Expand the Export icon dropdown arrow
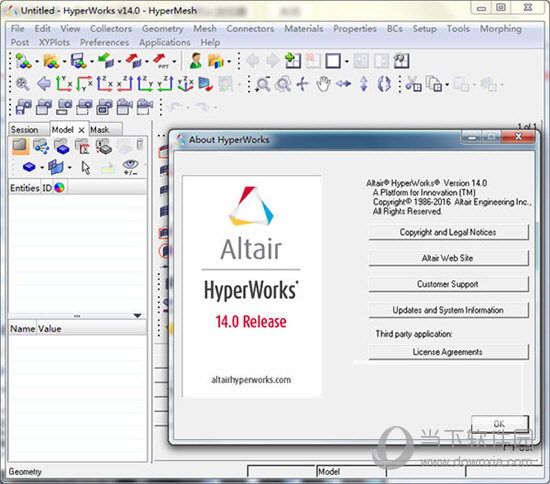 [x=146, y=62]
